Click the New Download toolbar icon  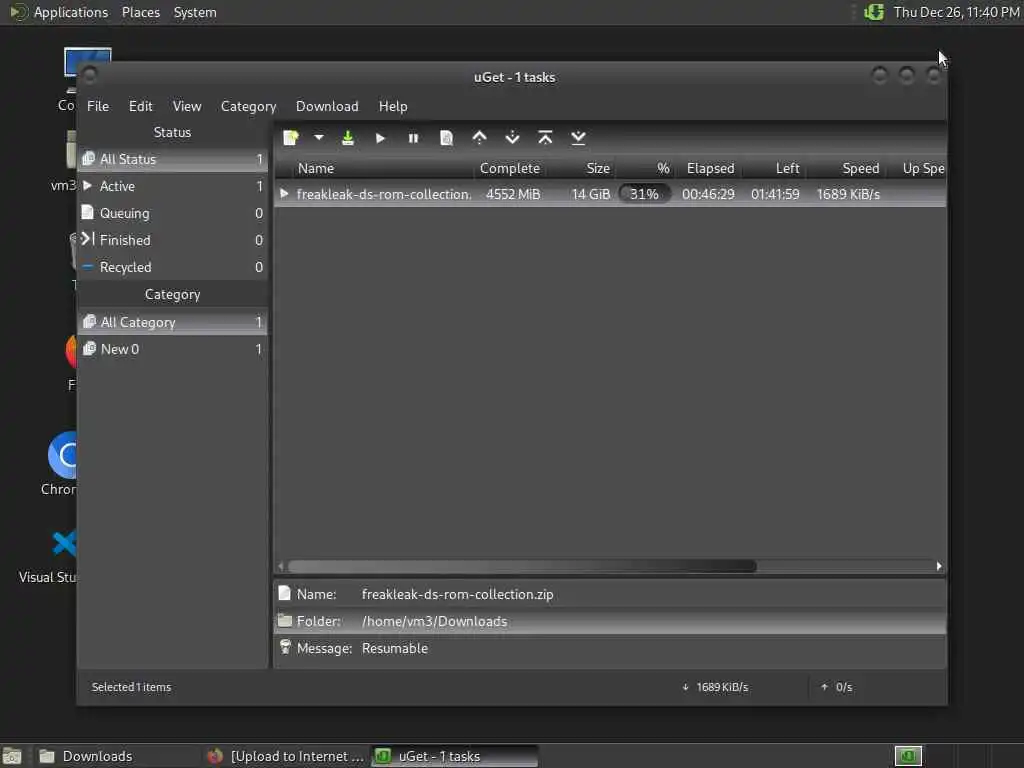coord(291,138)
